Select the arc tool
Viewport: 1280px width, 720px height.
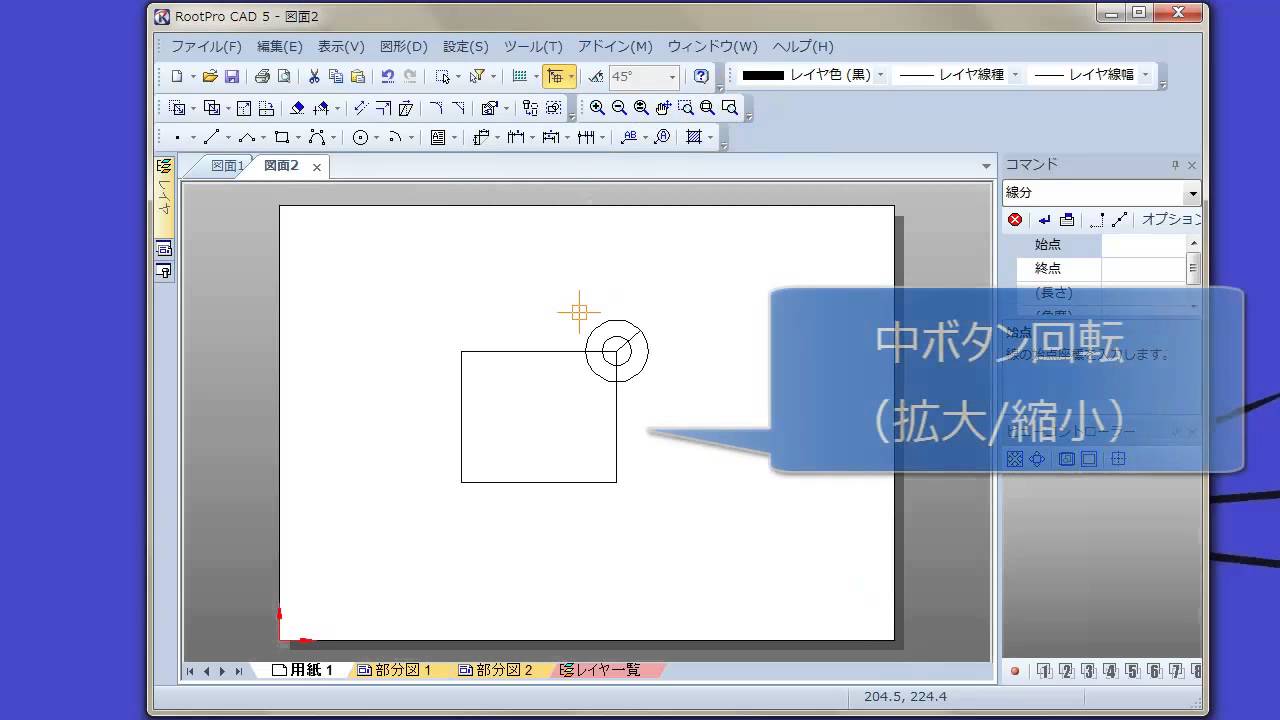coord(395,138)
